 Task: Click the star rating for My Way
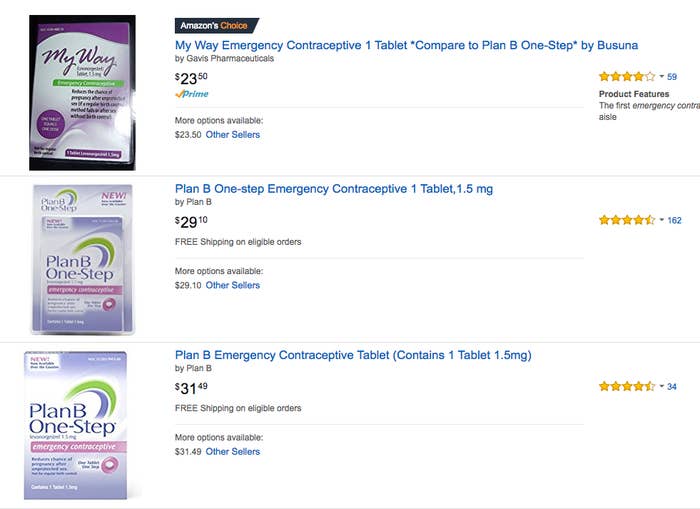627,76
